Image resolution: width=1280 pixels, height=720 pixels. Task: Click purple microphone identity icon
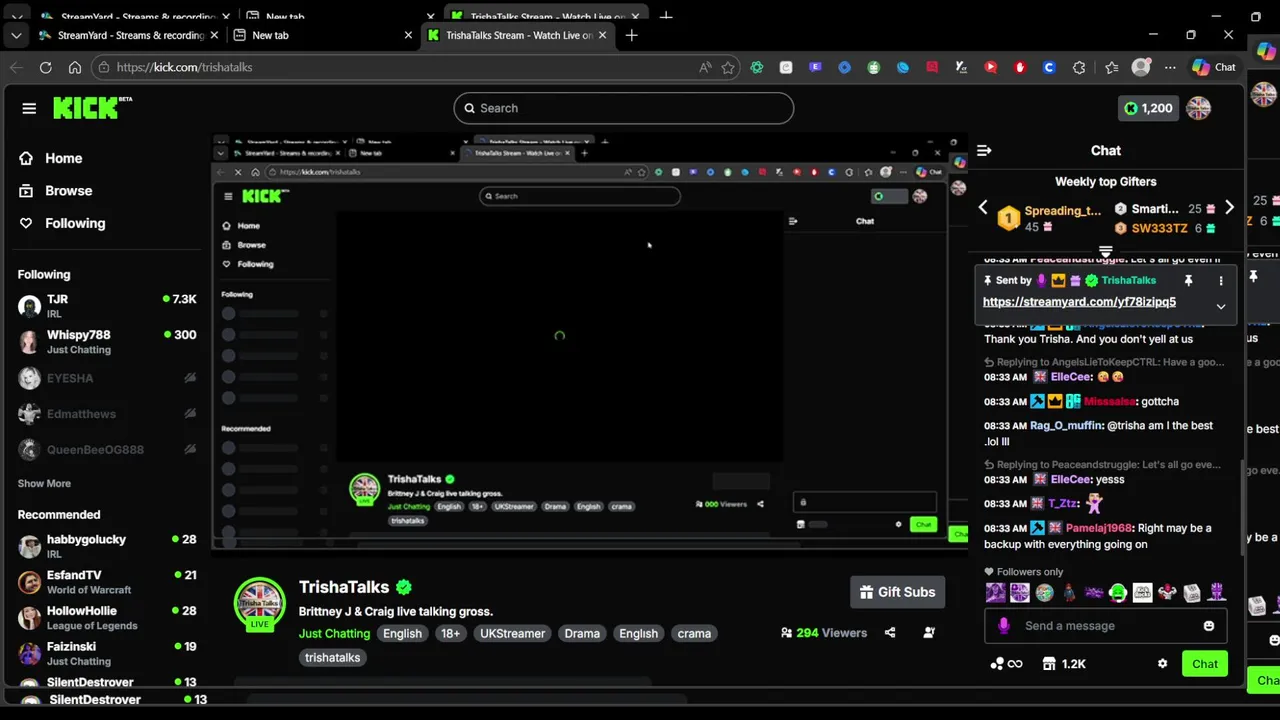(x=1004, y=626)
